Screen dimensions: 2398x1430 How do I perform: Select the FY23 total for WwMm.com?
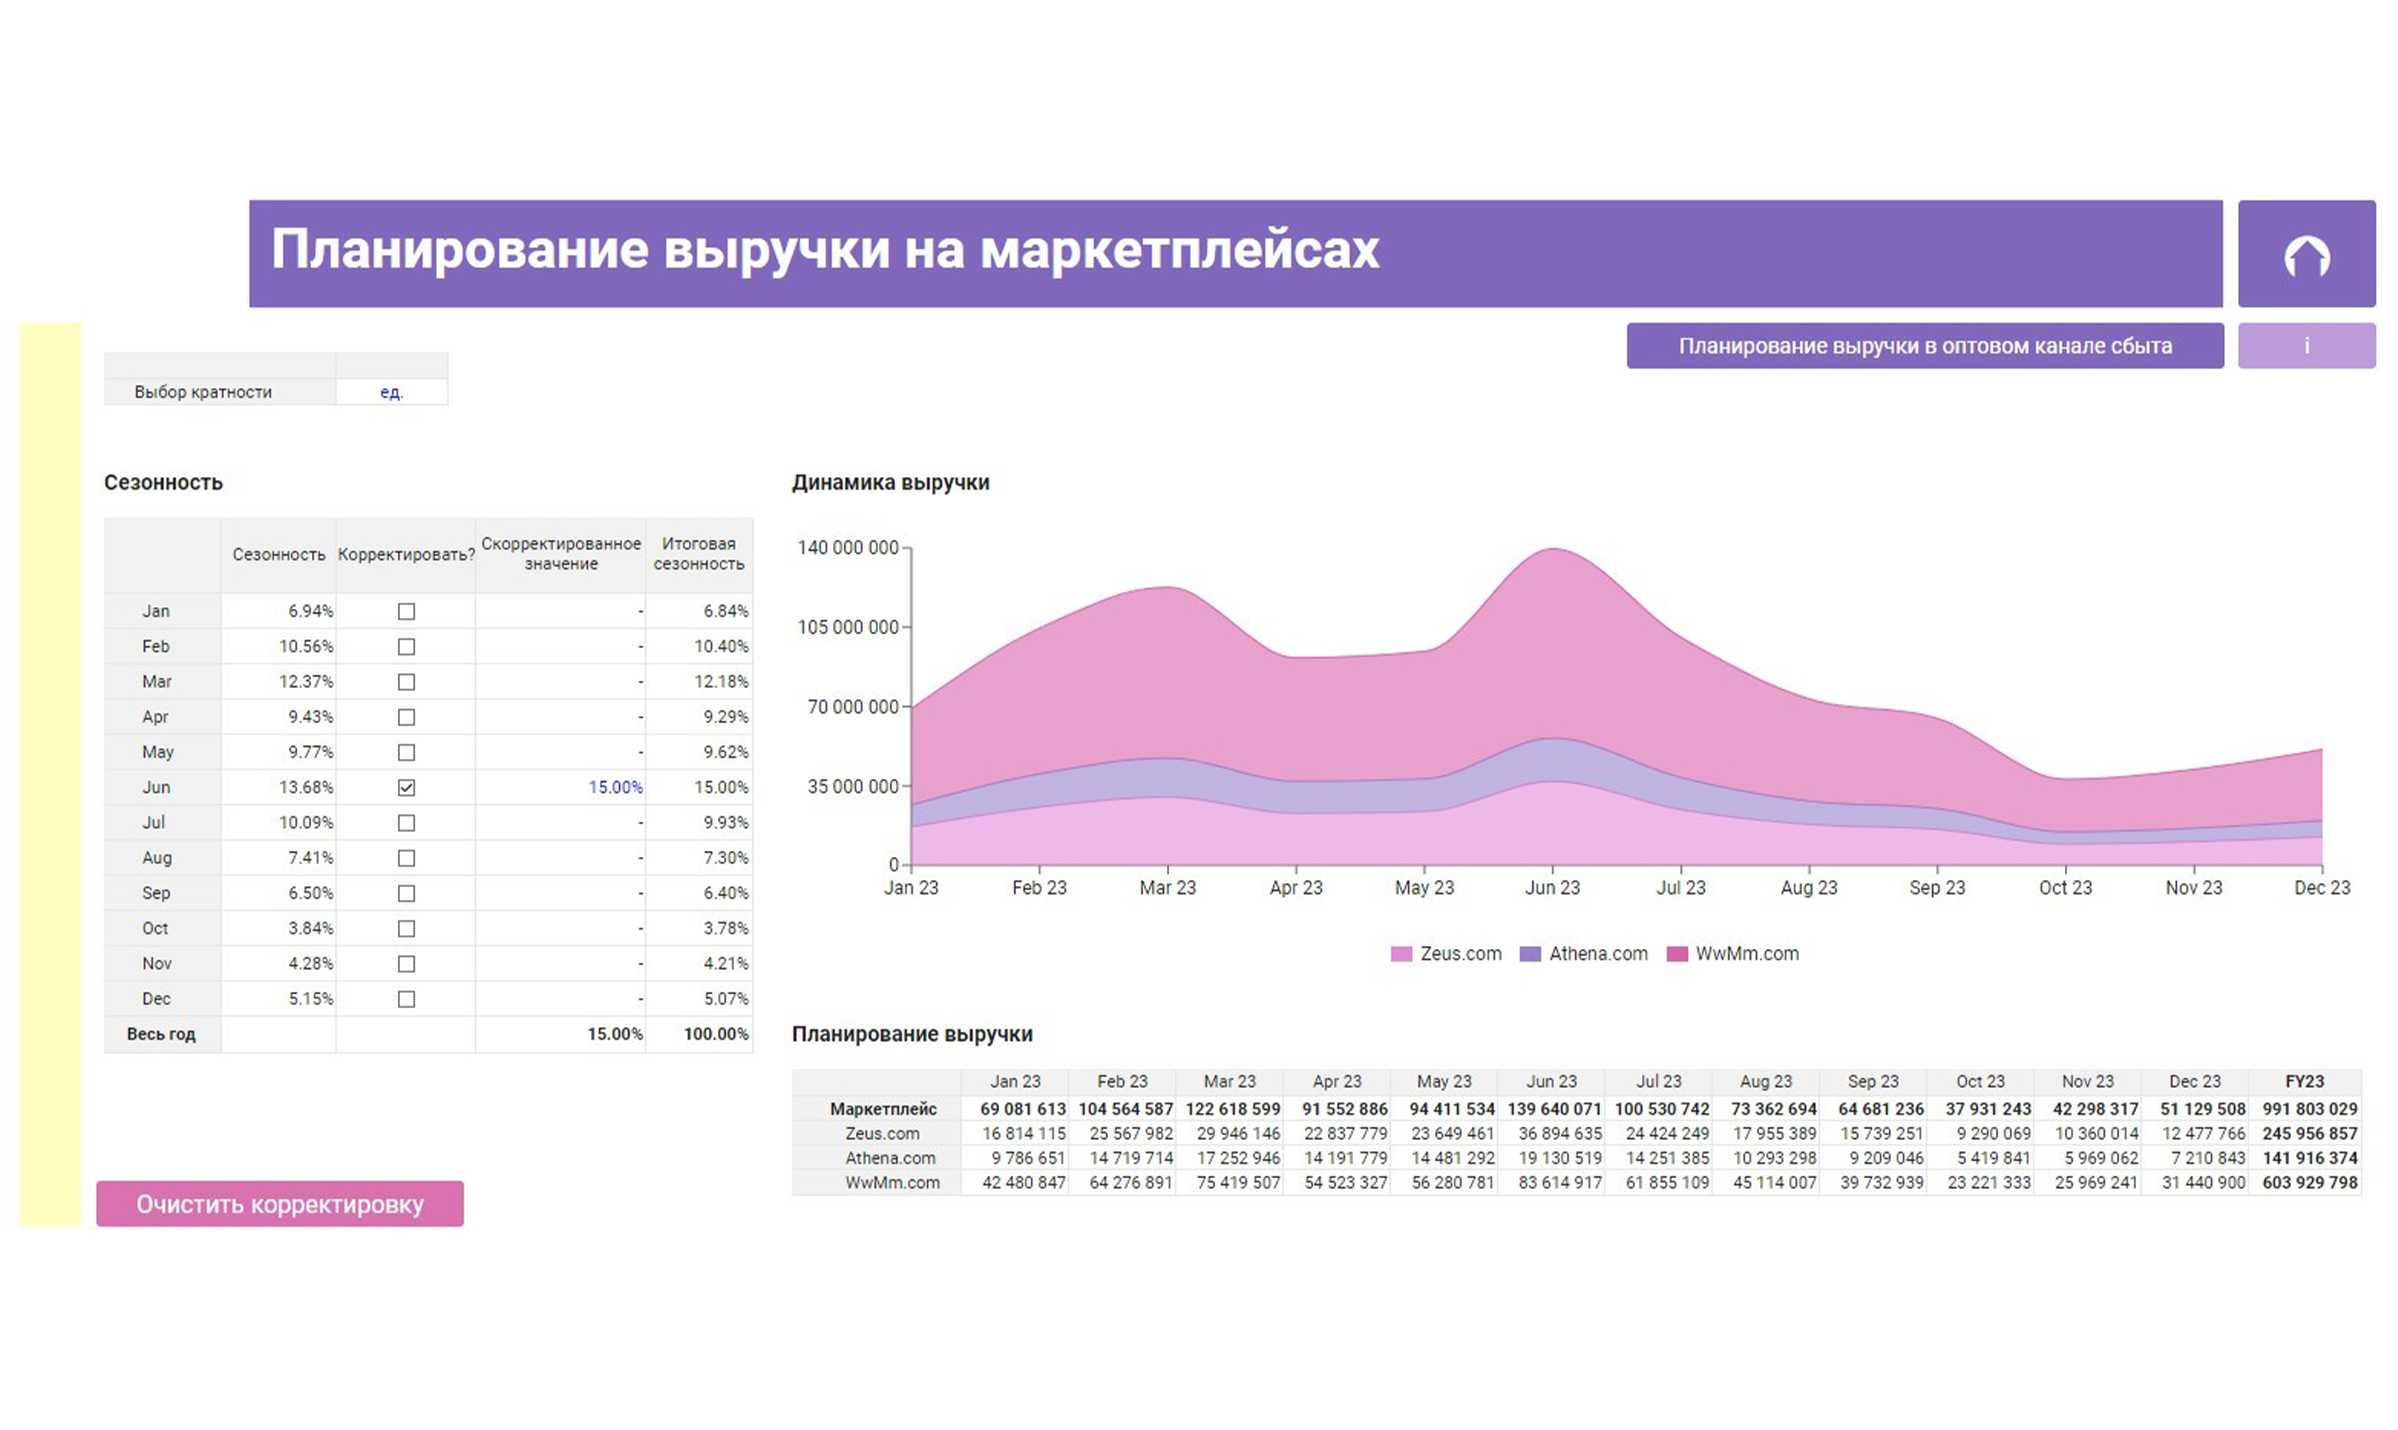point(2311,1182)
